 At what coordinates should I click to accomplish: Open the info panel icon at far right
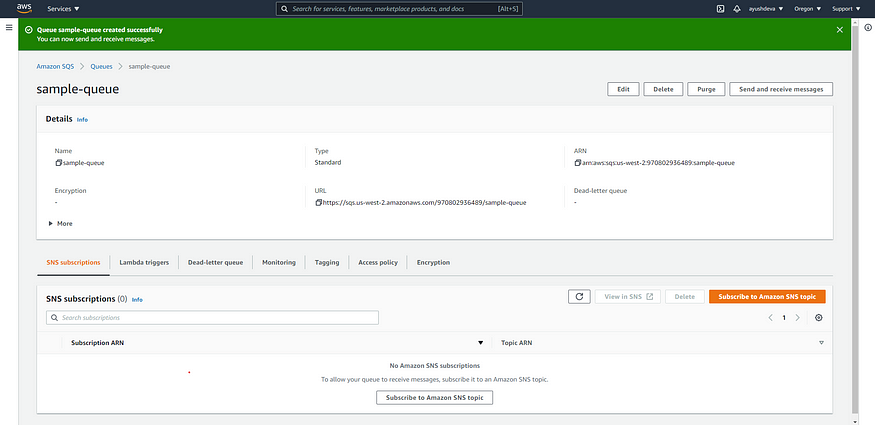click(x=868, y=27)
